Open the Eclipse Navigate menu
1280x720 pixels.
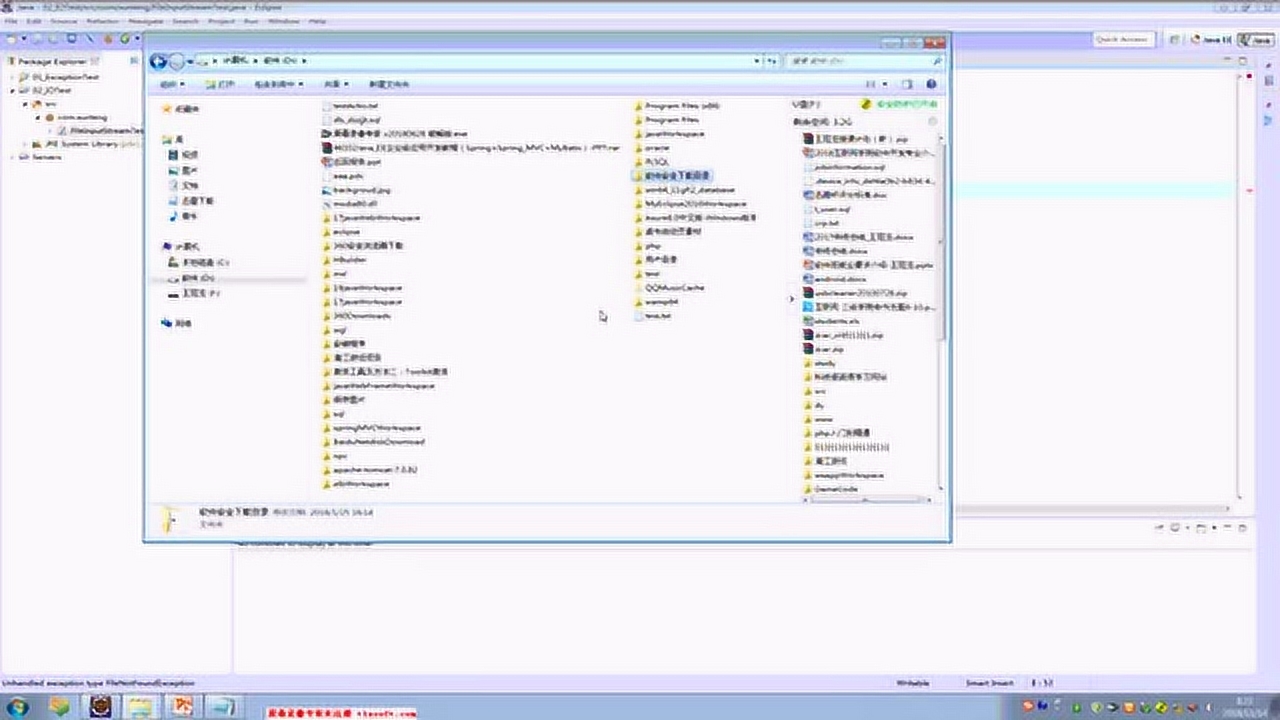click(x=145, y=20)
